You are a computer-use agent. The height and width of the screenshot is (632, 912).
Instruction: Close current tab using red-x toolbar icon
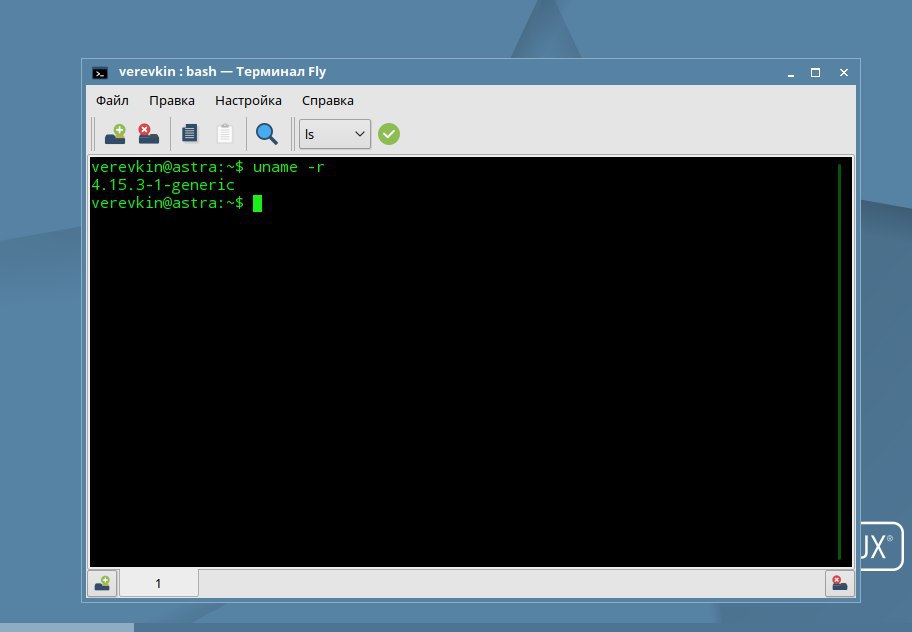[148, 134]
